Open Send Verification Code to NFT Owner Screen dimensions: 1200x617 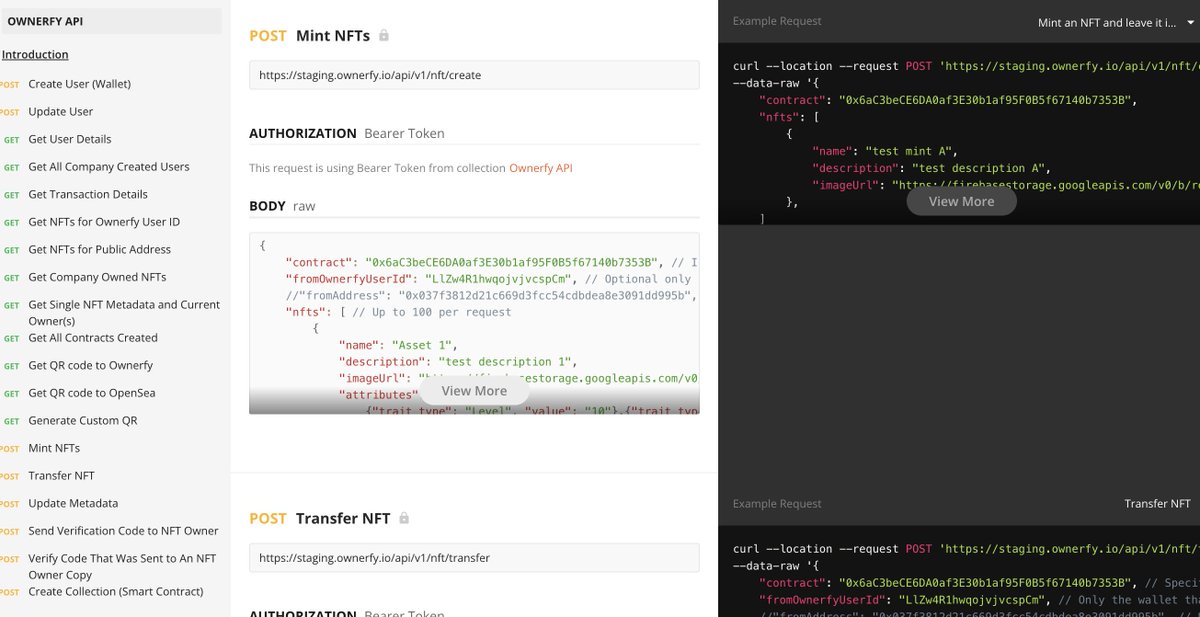click(x=124, y=531)
